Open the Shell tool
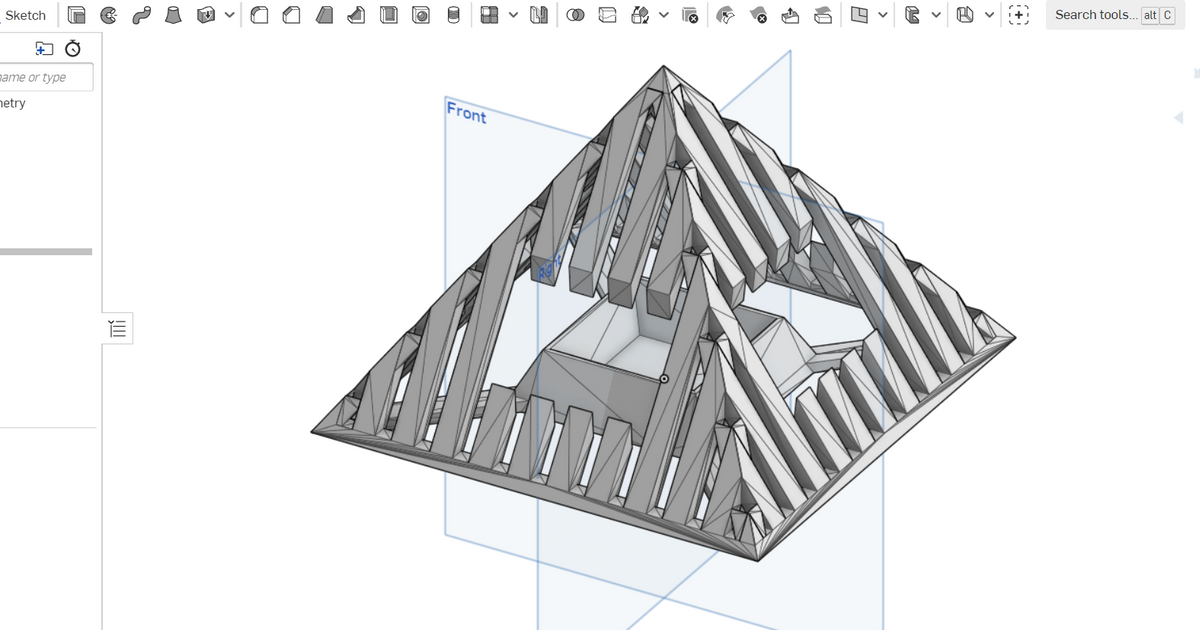The width and height of the screenshot is (1200, 630). [389, 14]
